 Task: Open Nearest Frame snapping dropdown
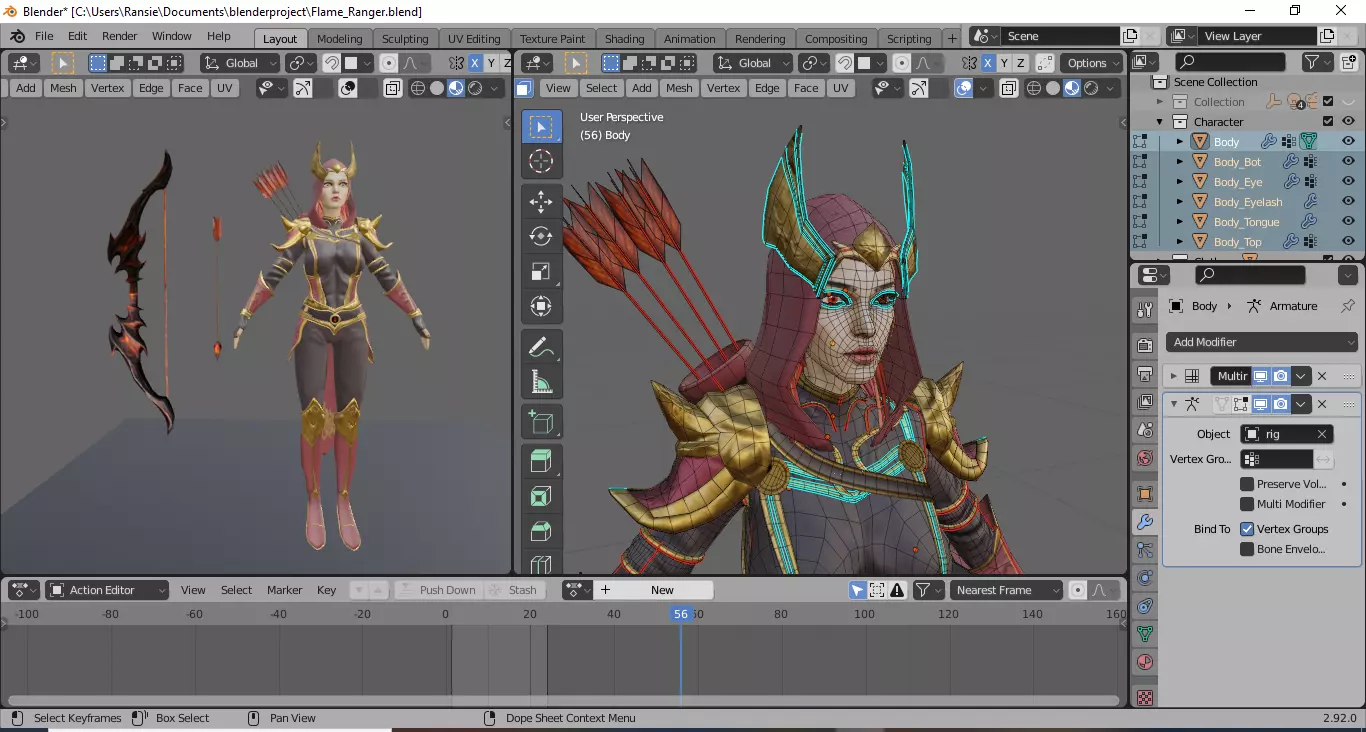[1005, 590]
